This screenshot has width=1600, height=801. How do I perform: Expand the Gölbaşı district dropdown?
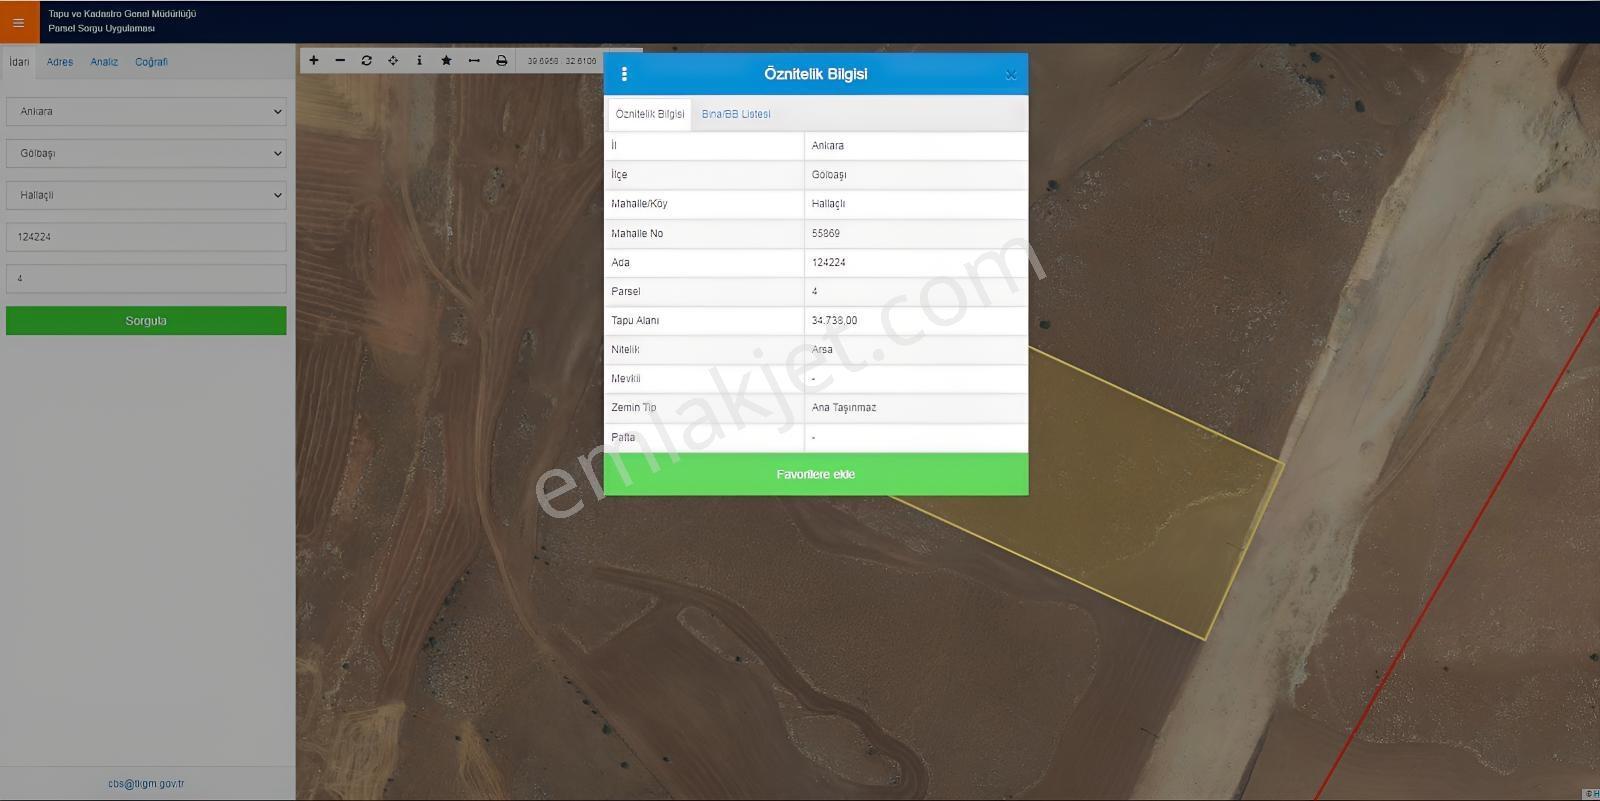146,153
